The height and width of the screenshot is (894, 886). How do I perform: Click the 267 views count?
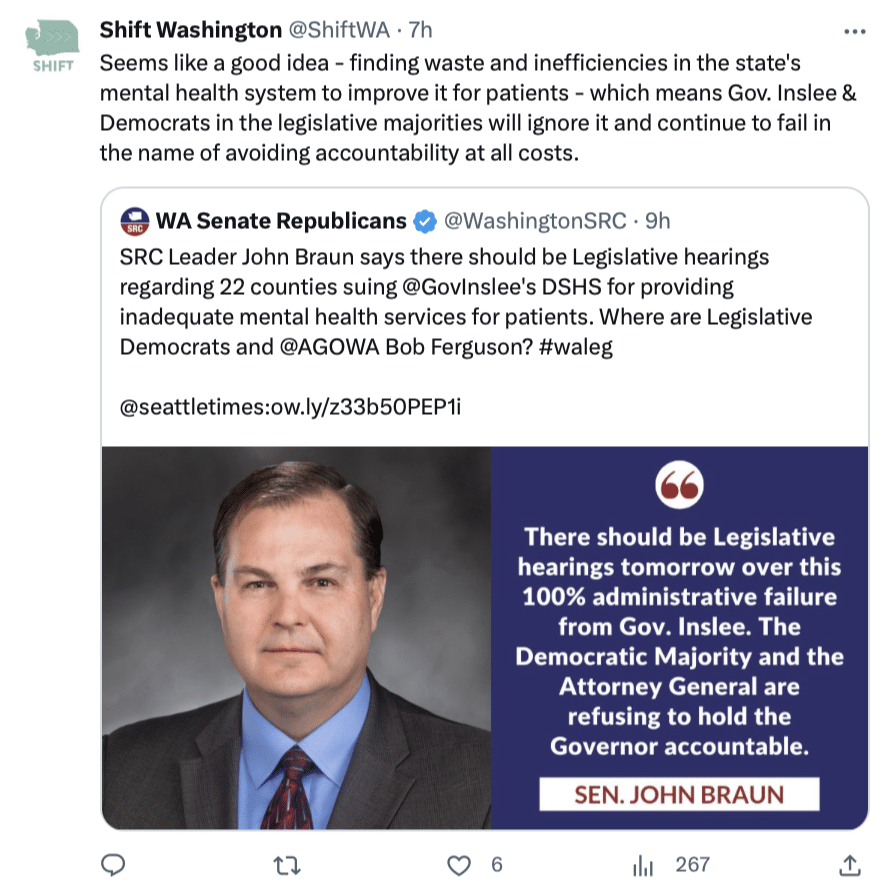click(x=693, y=864)
